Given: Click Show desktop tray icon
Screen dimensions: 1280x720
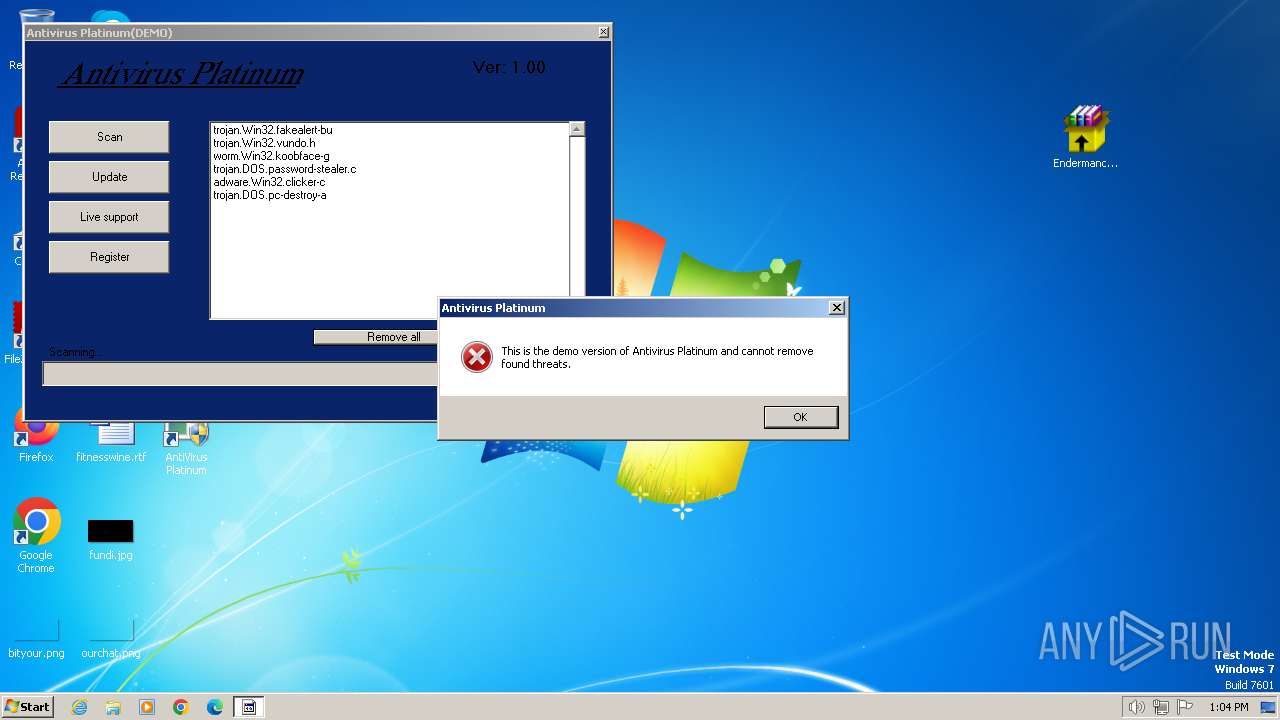Looking at the screenshot, I should (x=1268, y=707).
